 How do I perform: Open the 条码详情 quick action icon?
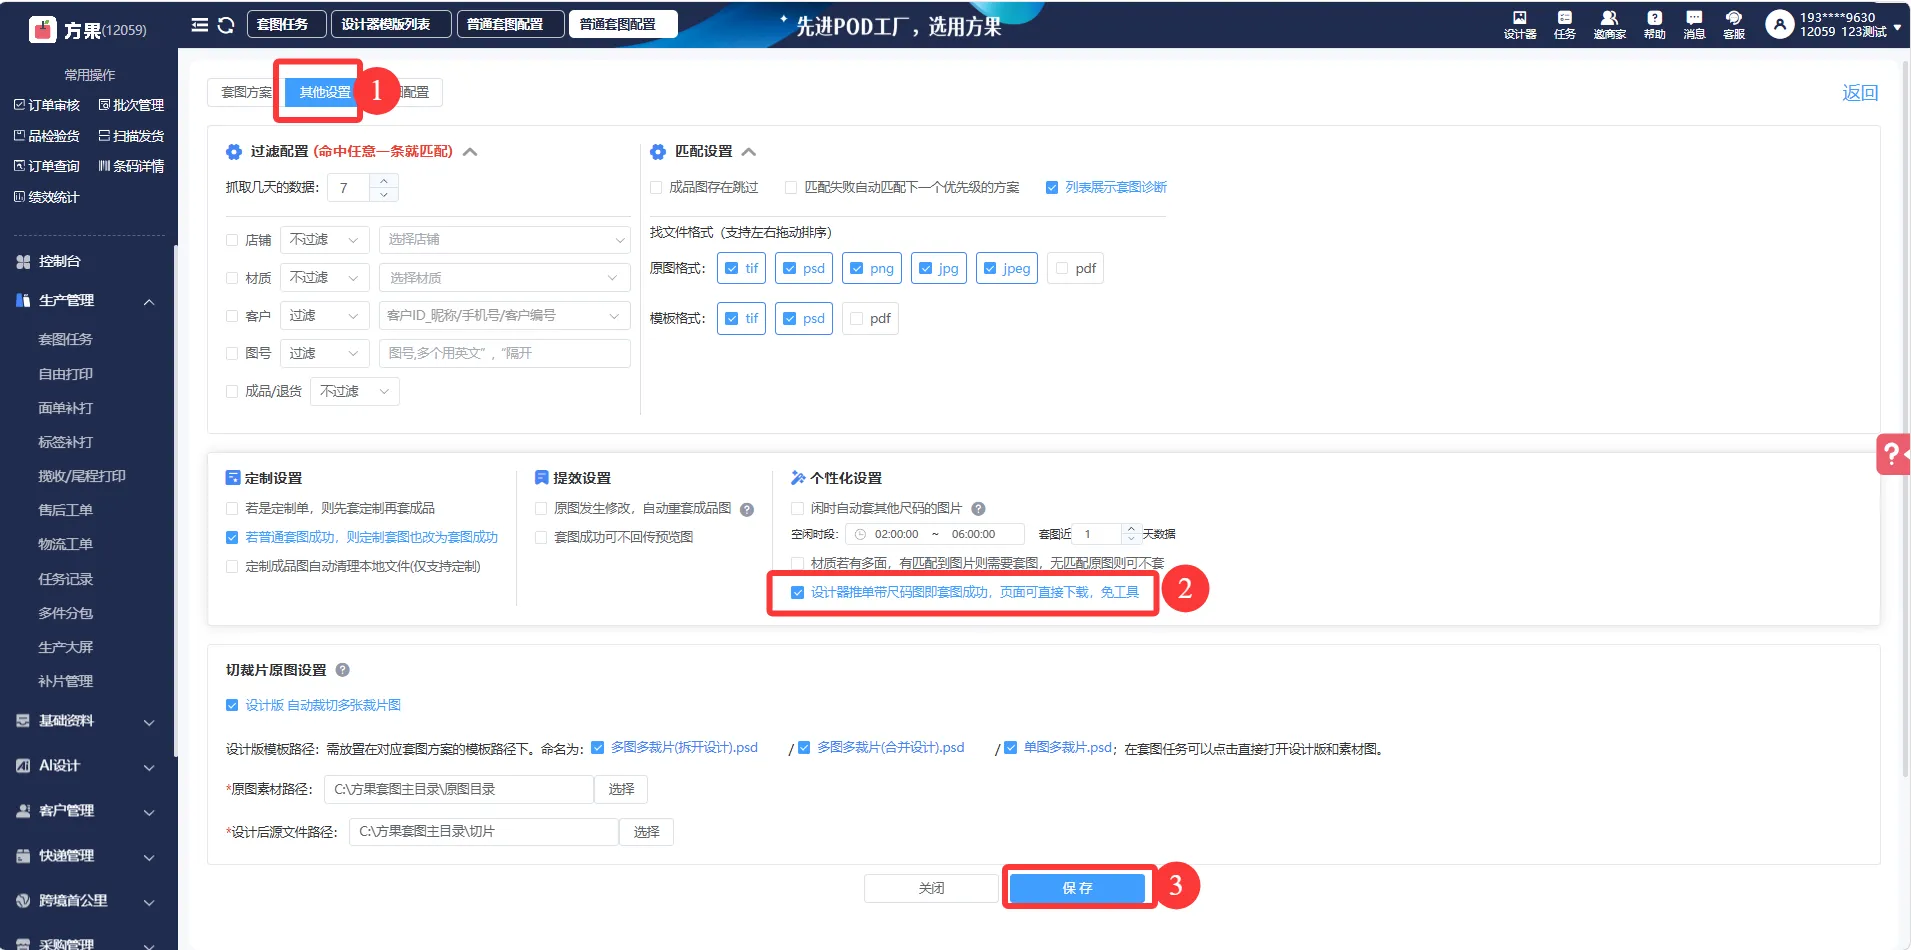(x=104, y=166)
